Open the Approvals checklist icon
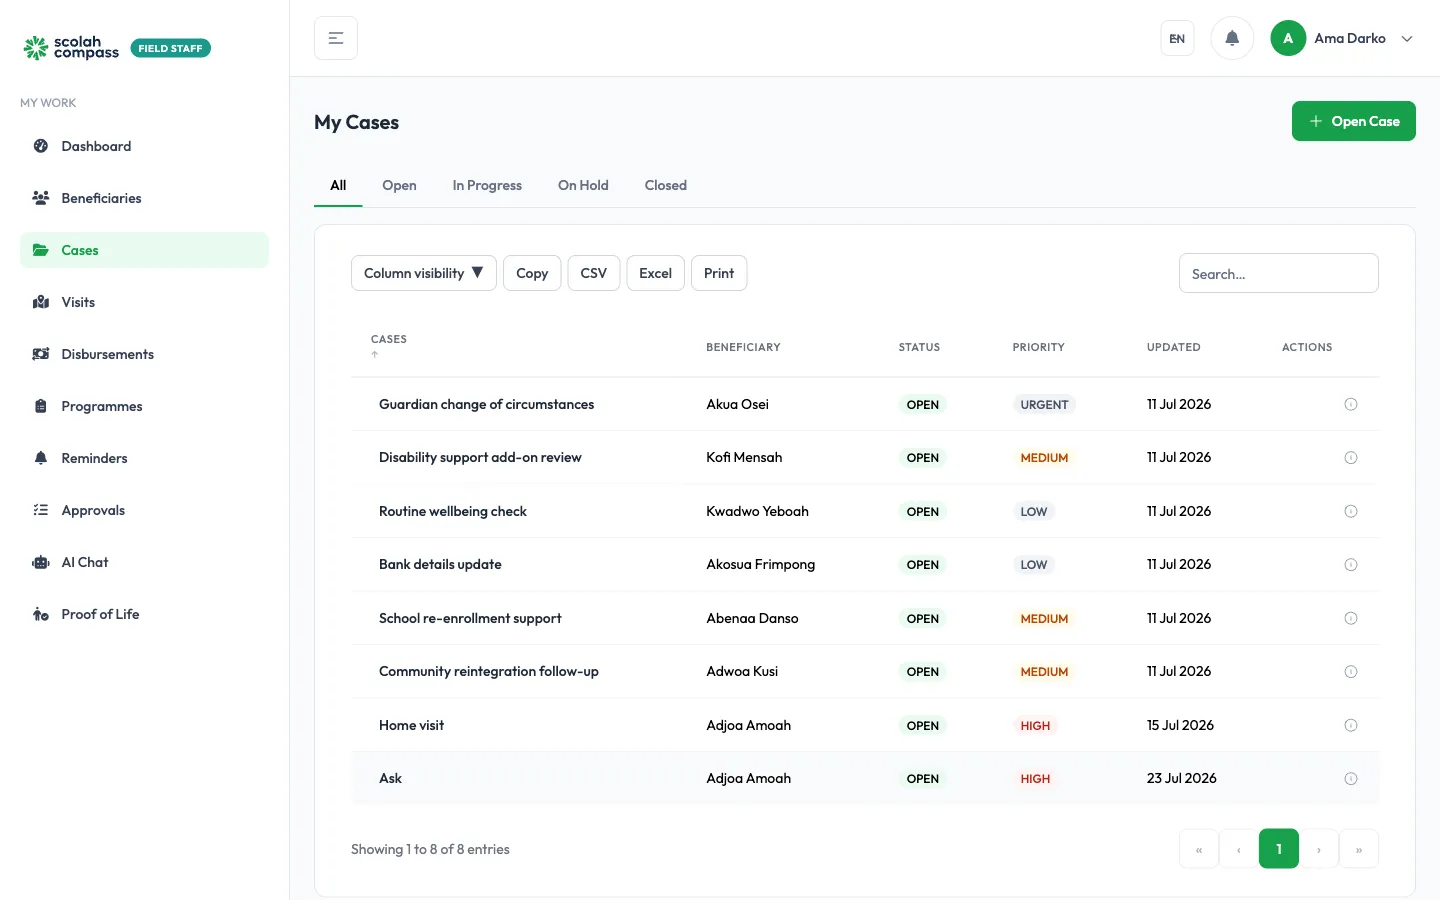This screenshot has width=1440, height=900. pyautogui.click(x=41, y=510)
